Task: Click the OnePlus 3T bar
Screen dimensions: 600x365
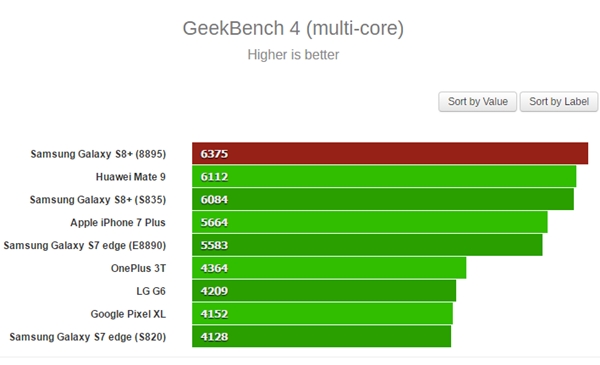Action: (329, 268)
